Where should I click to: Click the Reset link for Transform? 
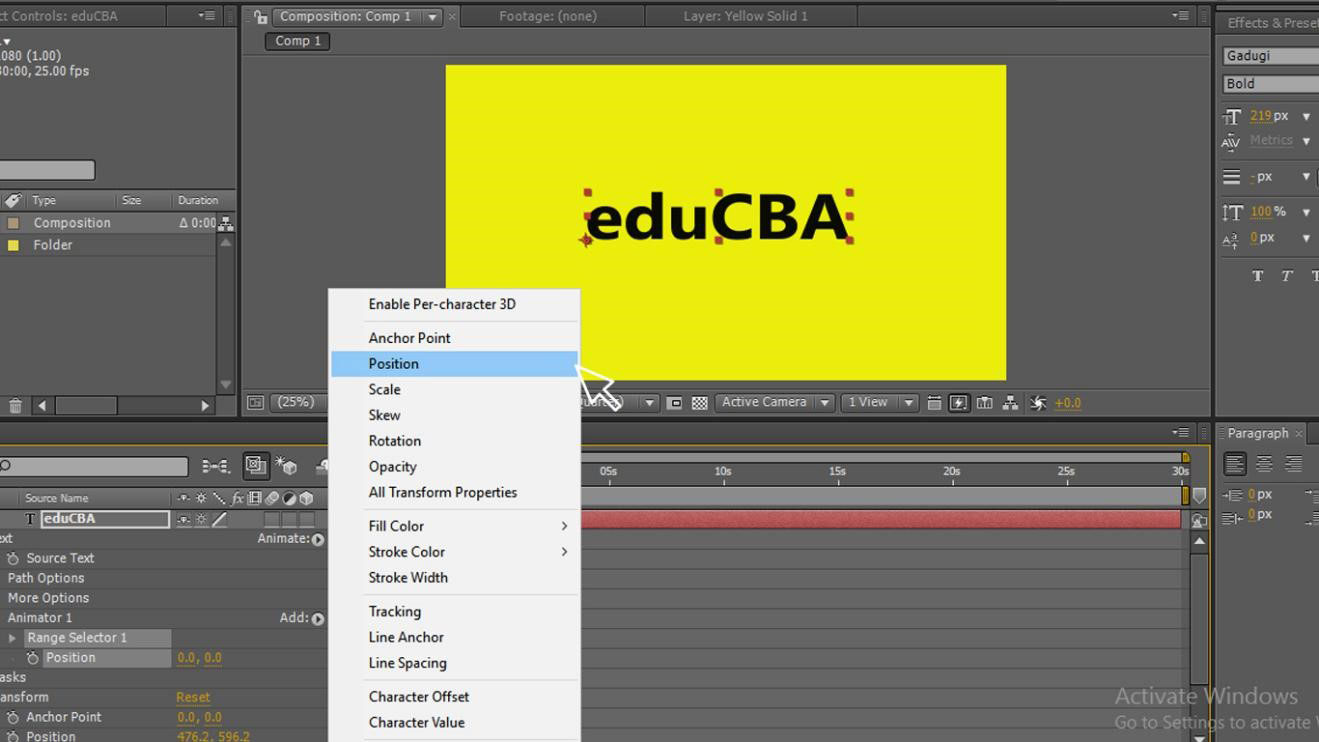pyautogui.click(x=193, y=698)
